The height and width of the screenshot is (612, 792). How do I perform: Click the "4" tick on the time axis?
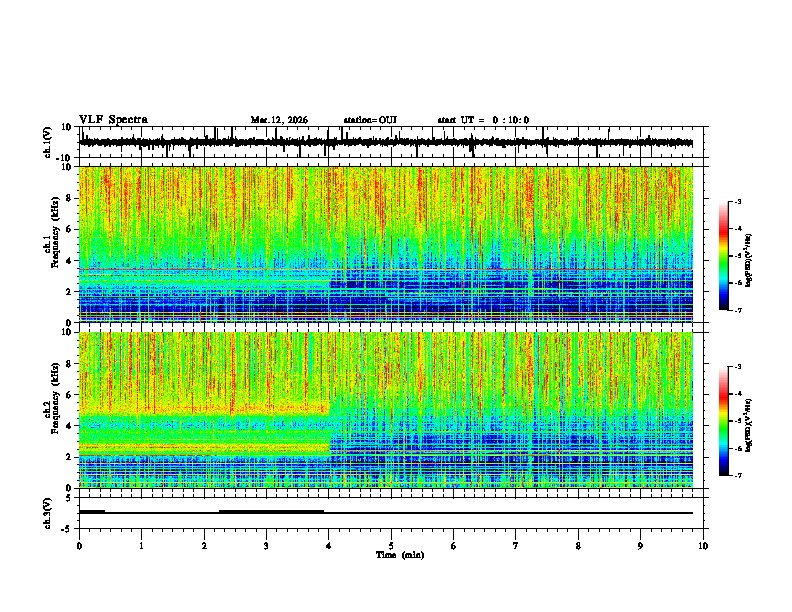click(329, 546)
